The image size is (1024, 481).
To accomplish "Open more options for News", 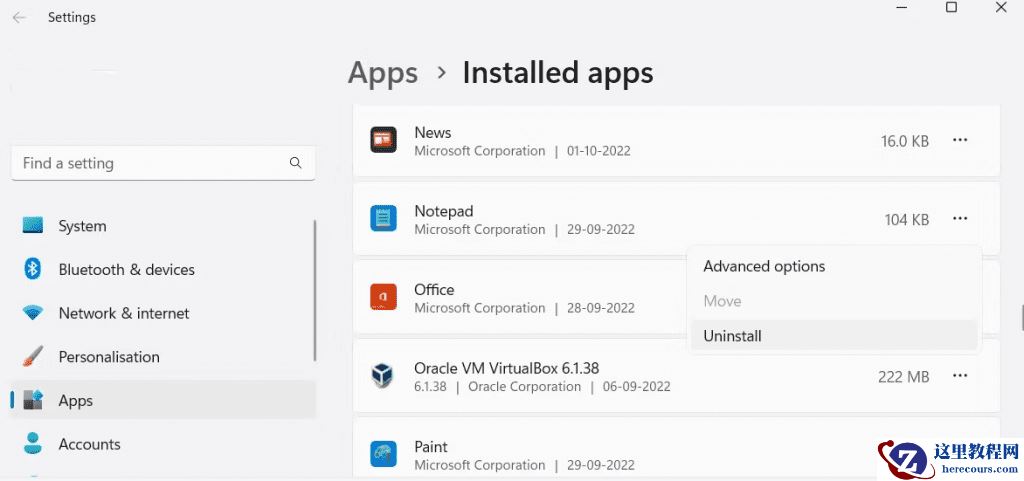I will 960,140.
